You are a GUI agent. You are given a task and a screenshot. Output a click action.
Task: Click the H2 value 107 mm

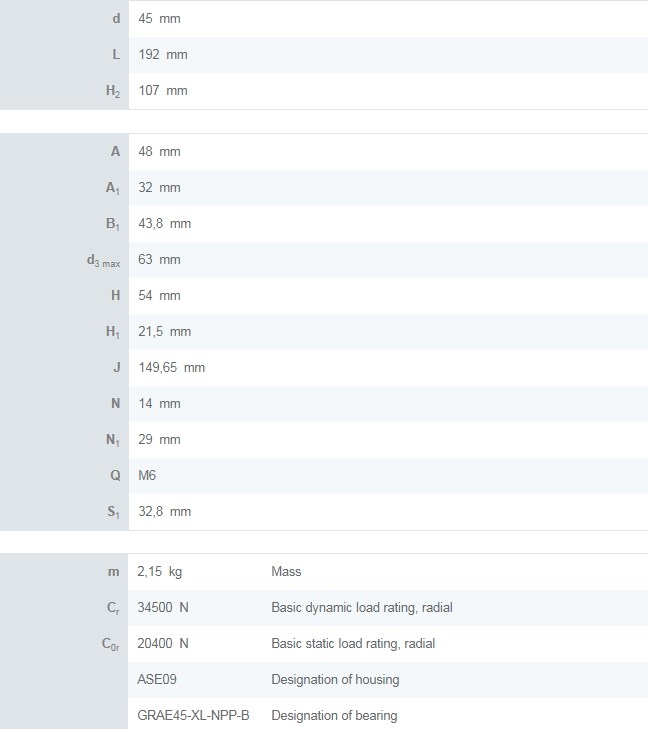point(162,91)
